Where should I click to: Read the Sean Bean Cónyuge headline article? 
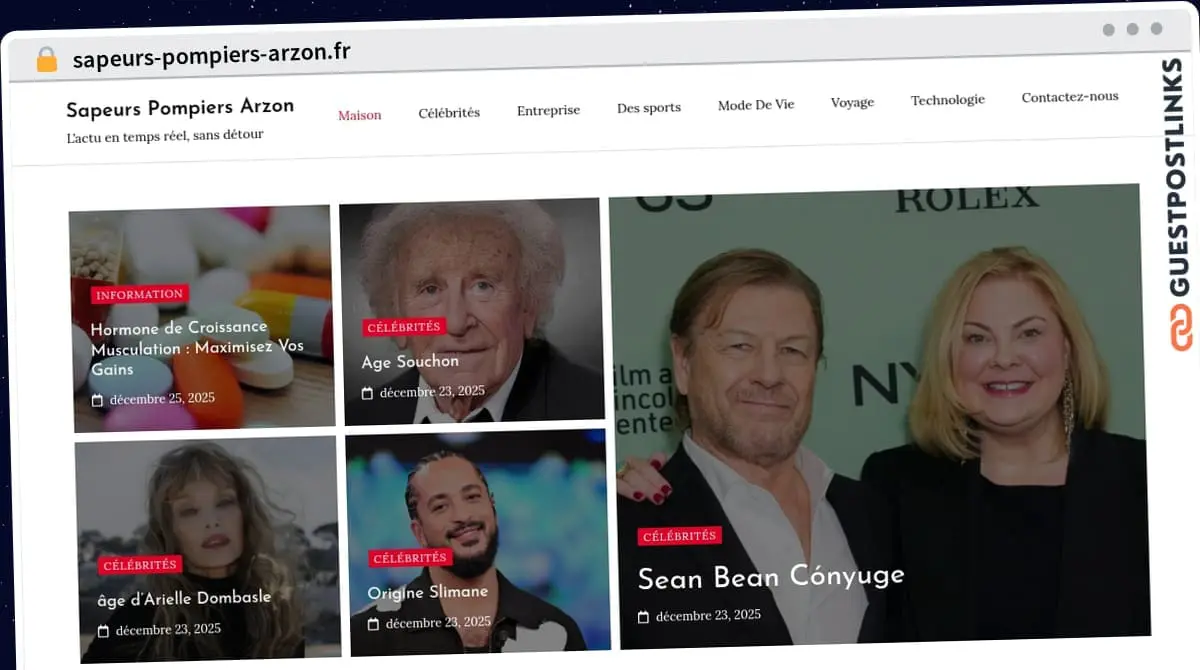click(x=770, y=578)
